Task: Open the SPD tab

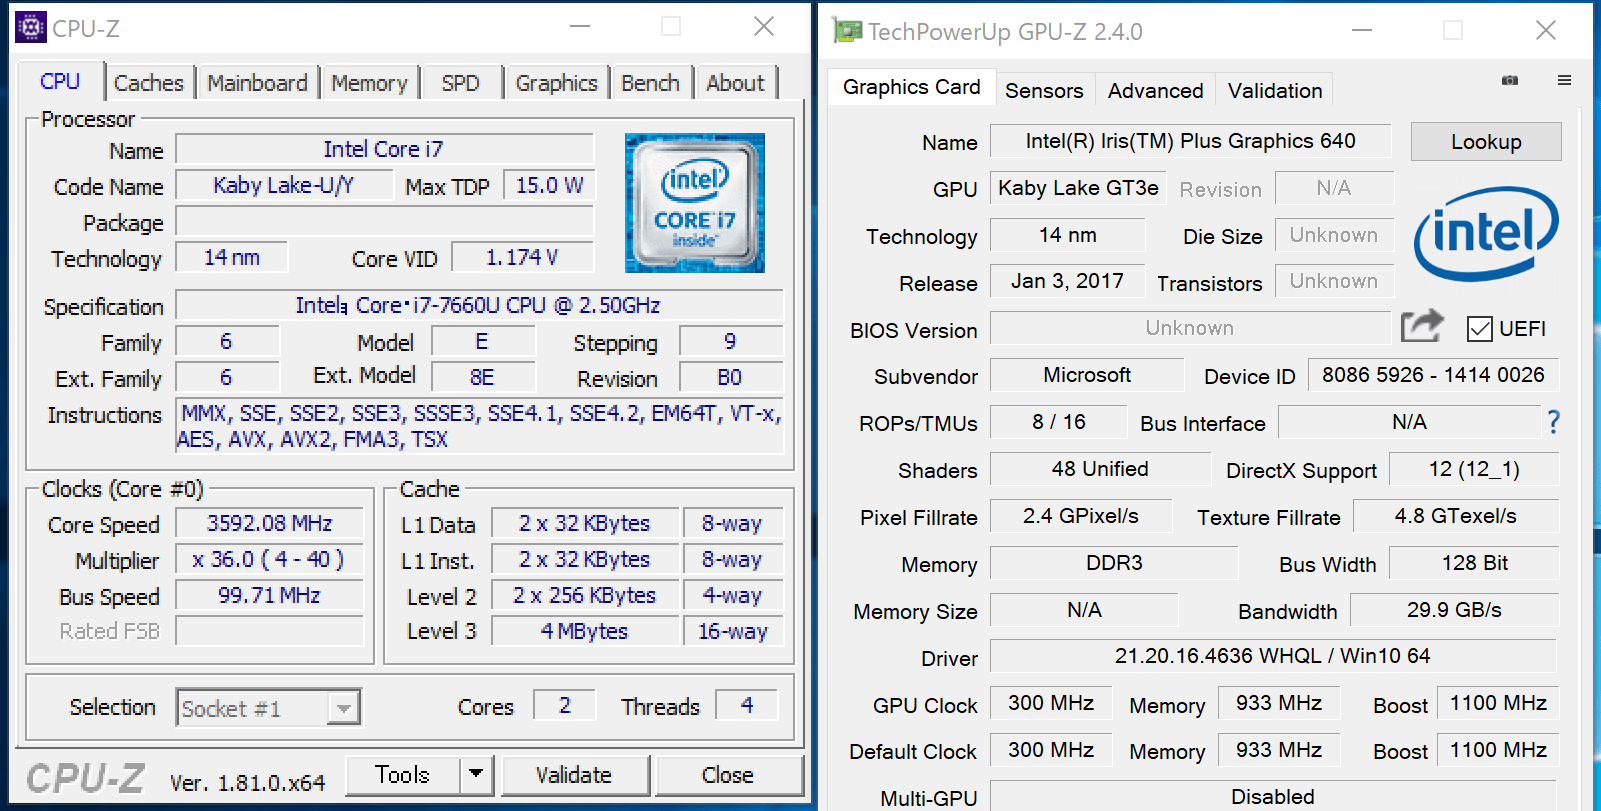Action: [x=461, y=83]
